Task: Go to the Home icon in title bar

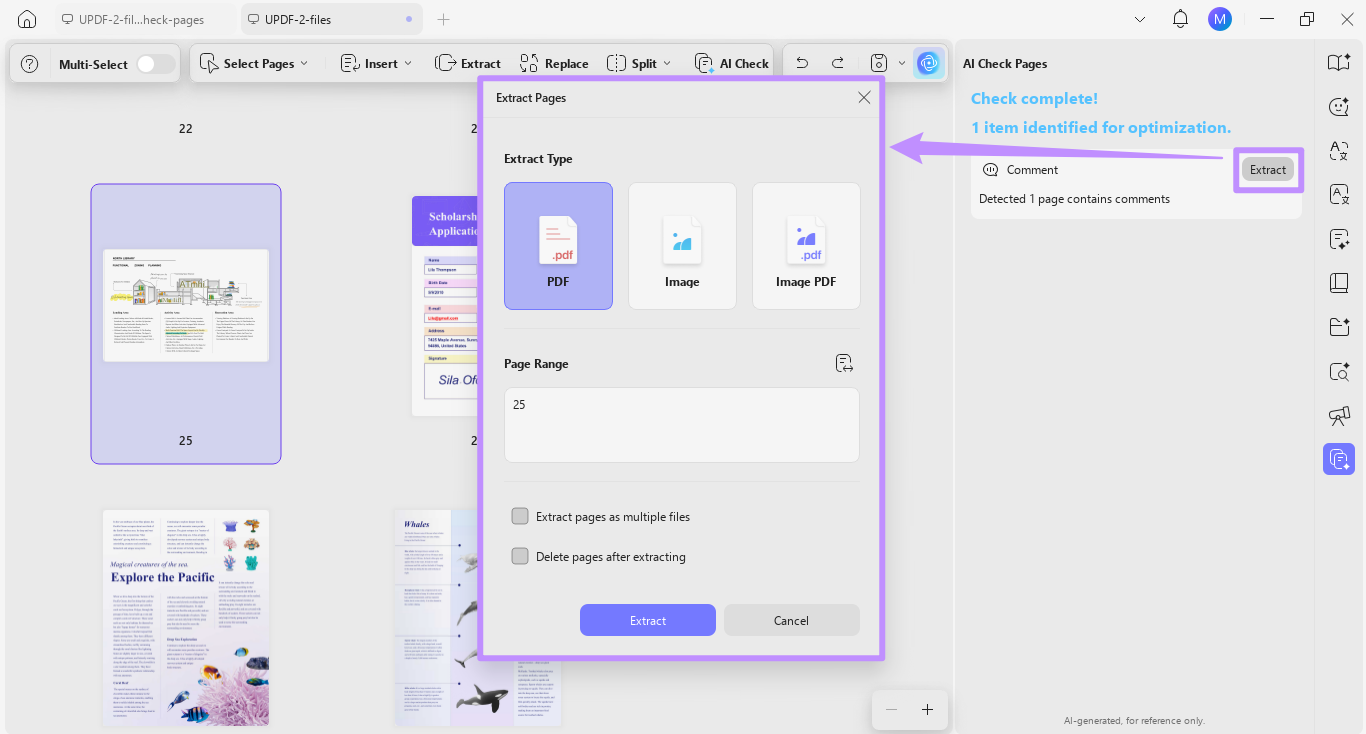Action: pos(27,19)
